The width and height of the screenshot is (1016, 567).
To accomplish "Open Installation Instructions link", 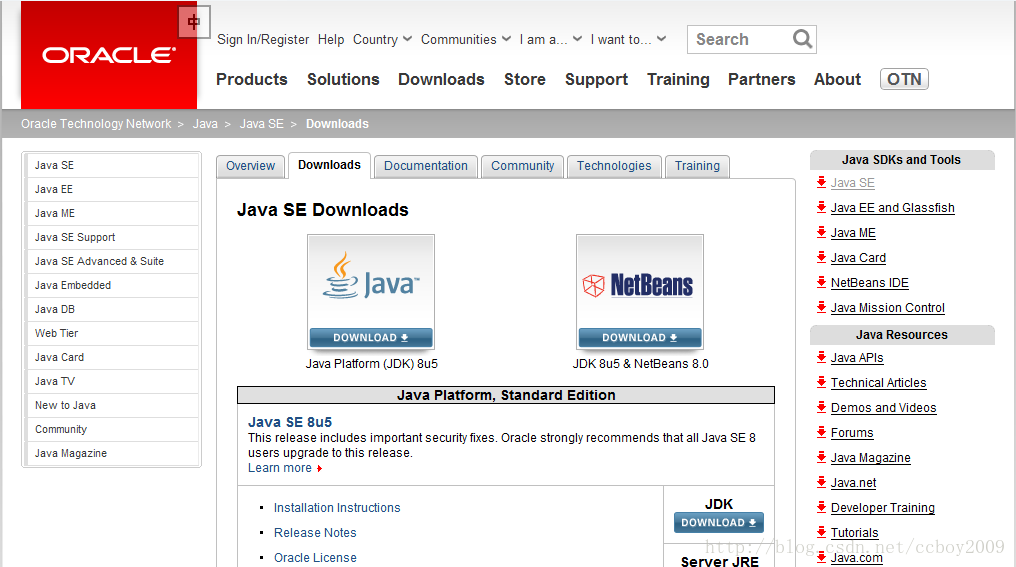I will point(337,508).
